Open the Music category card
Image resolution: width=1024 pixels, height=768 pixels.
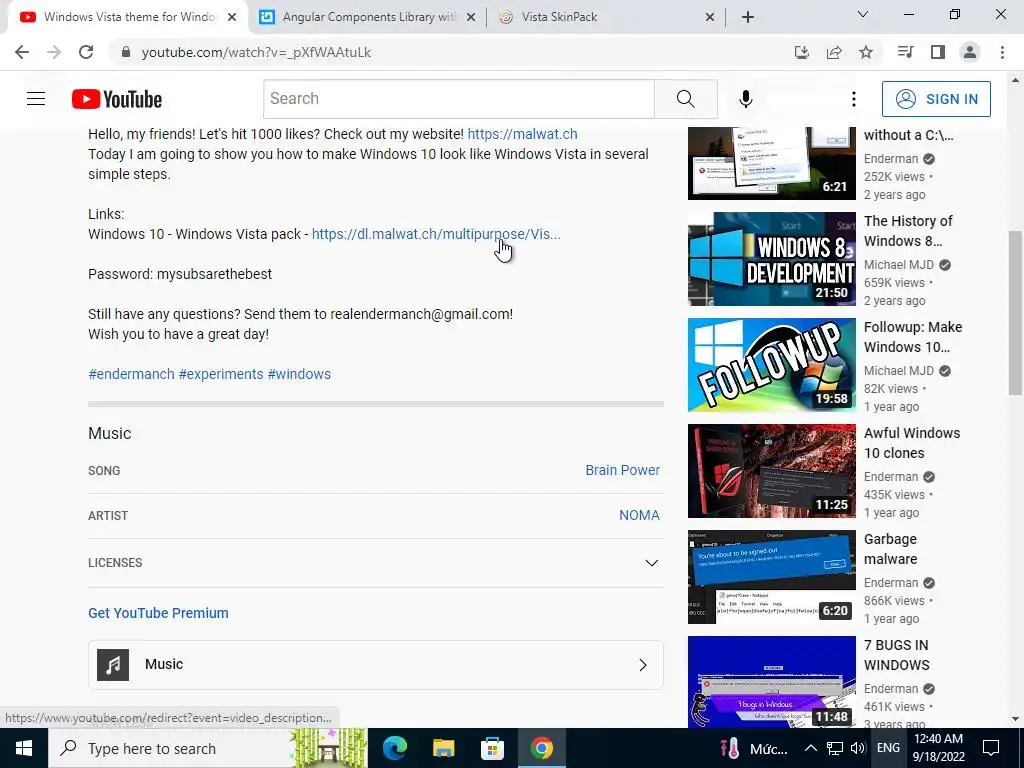376,664
